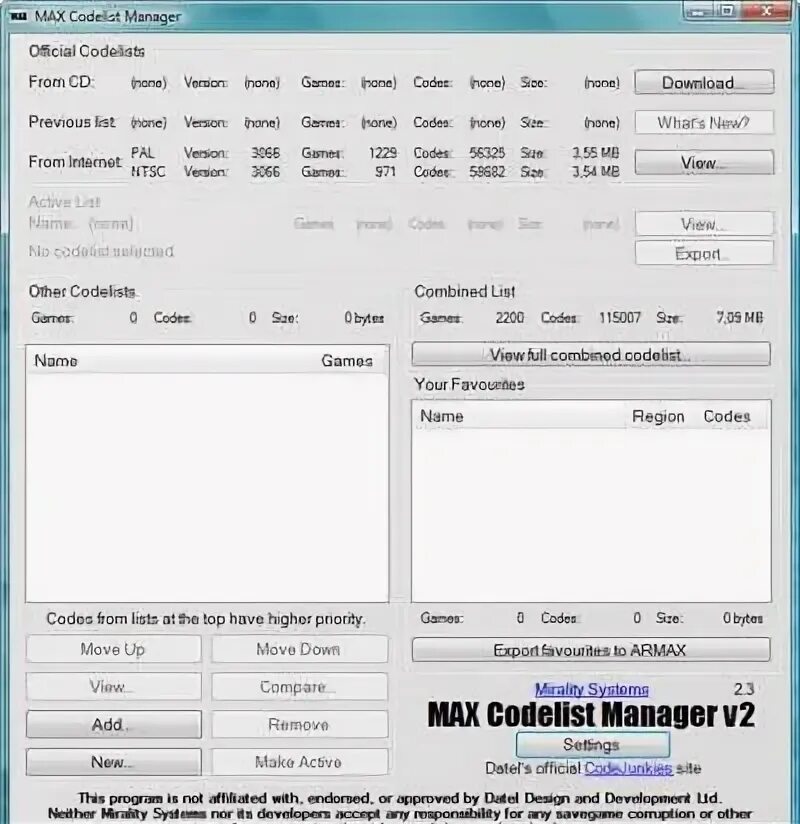Screen dimensions: 800x824
Task: Click the NTSC games value 971
Action: (x=385, y=172)
